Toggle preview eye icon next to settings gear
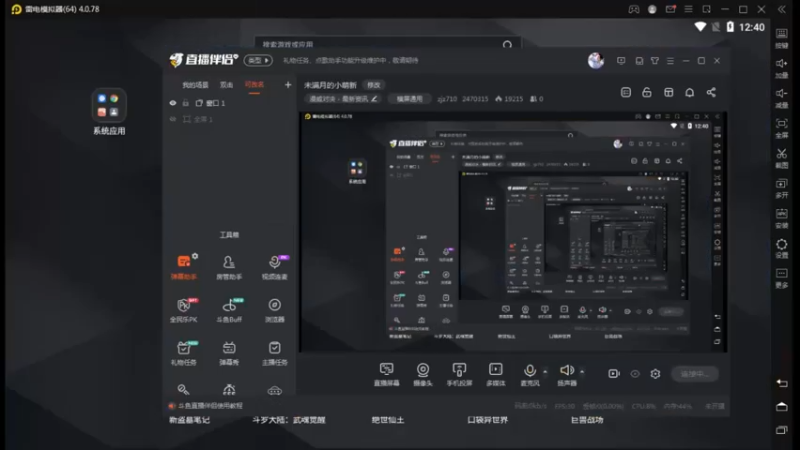Image resolution: width=800 pixels, height=450 pixels. tap(635, 373)
